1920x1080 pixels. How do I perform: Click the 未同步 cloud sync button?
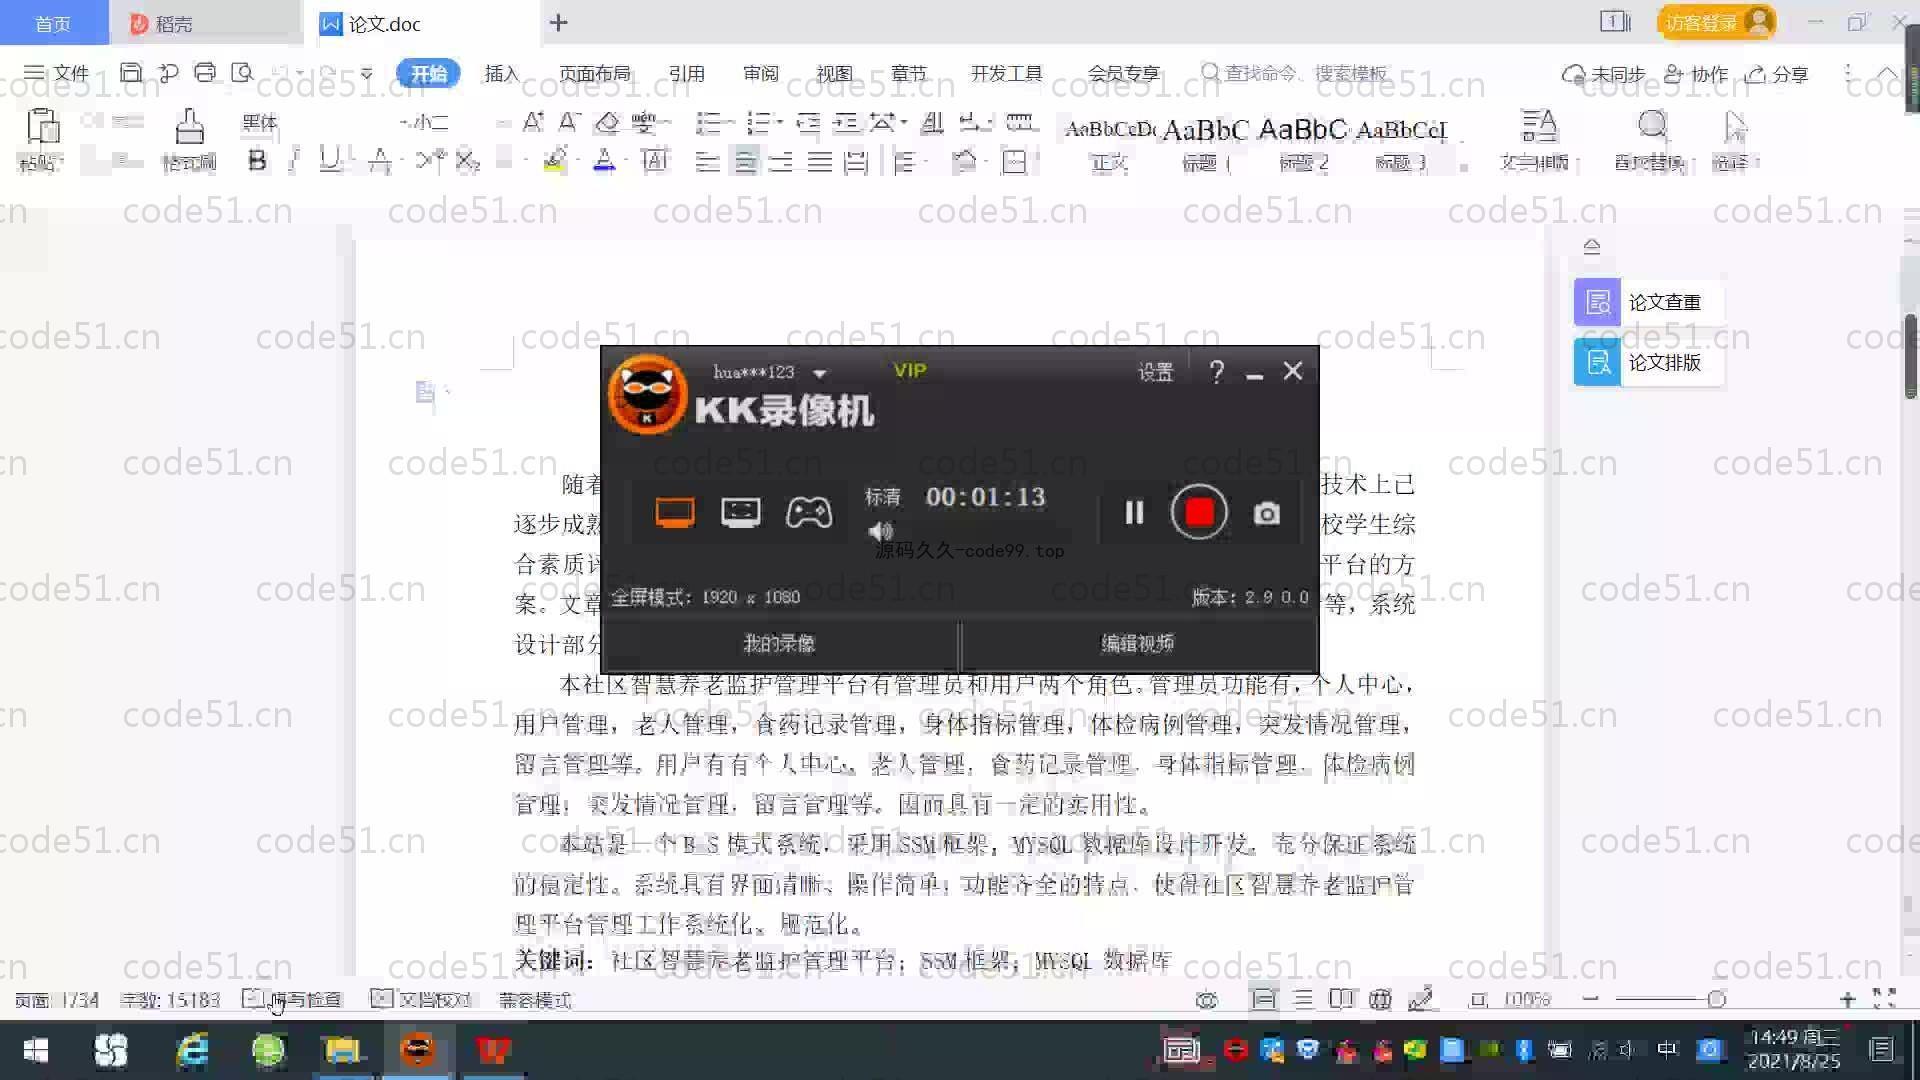[1603, 74]
